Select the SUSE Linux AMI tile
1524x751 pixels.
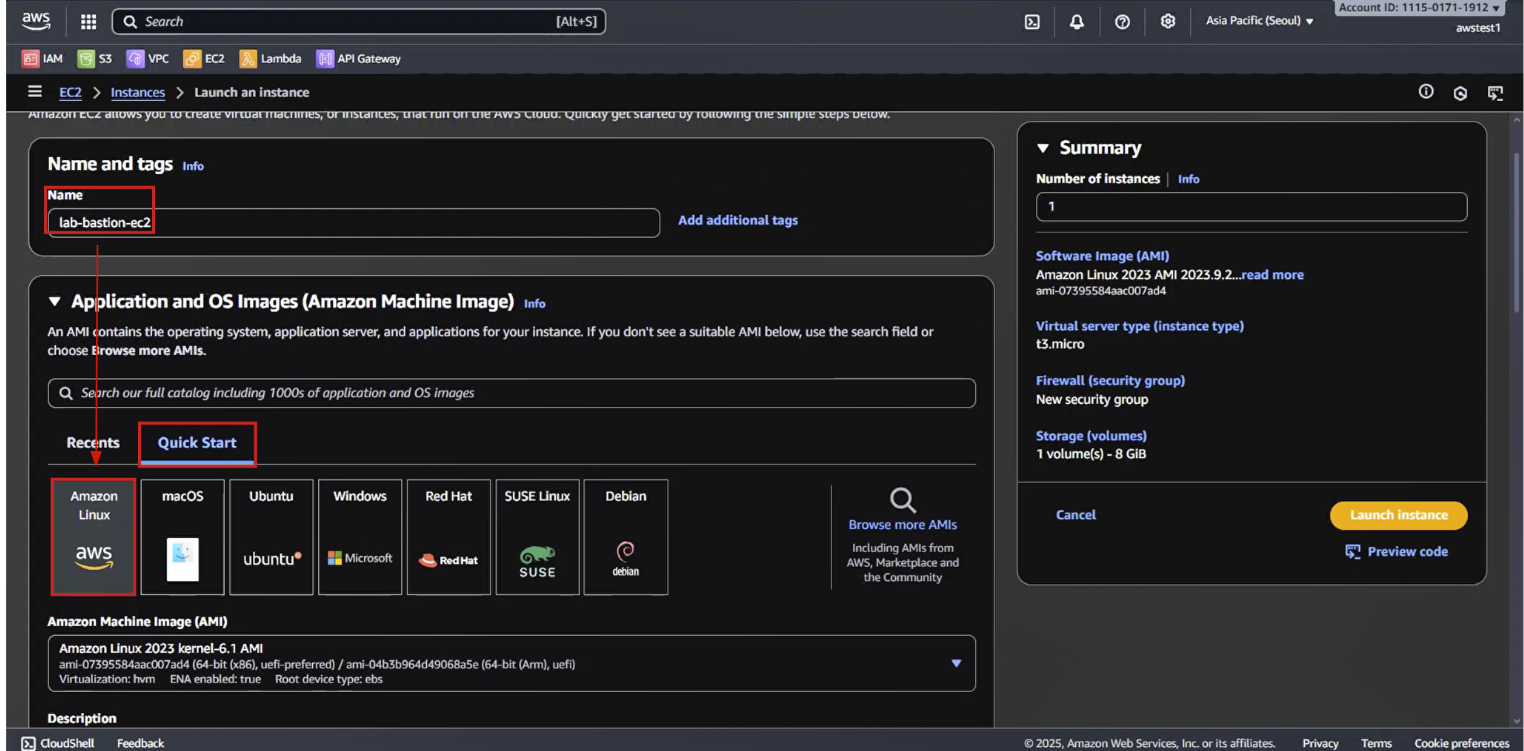click(x=537, y=537)
